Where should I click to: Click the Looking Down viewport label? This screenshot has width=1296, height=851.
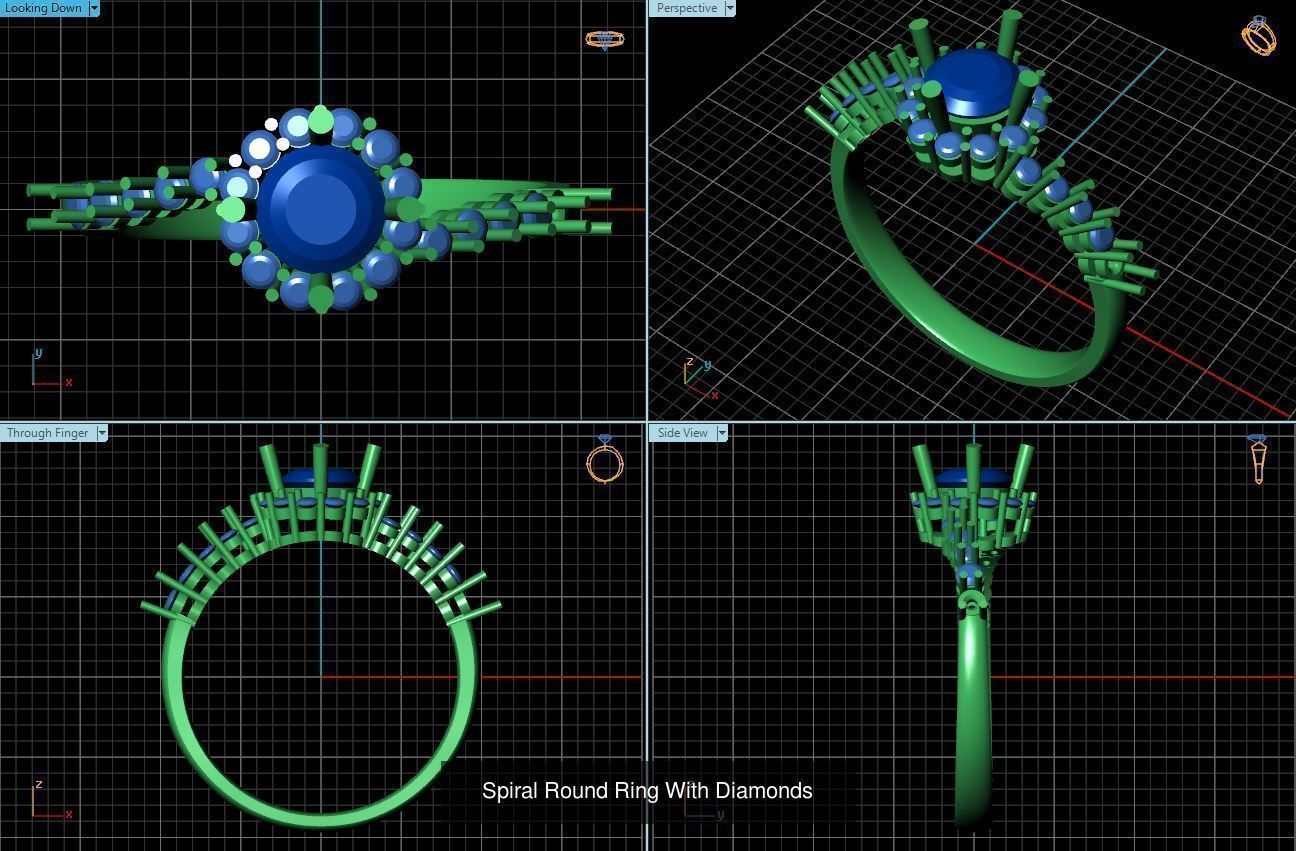44,8
